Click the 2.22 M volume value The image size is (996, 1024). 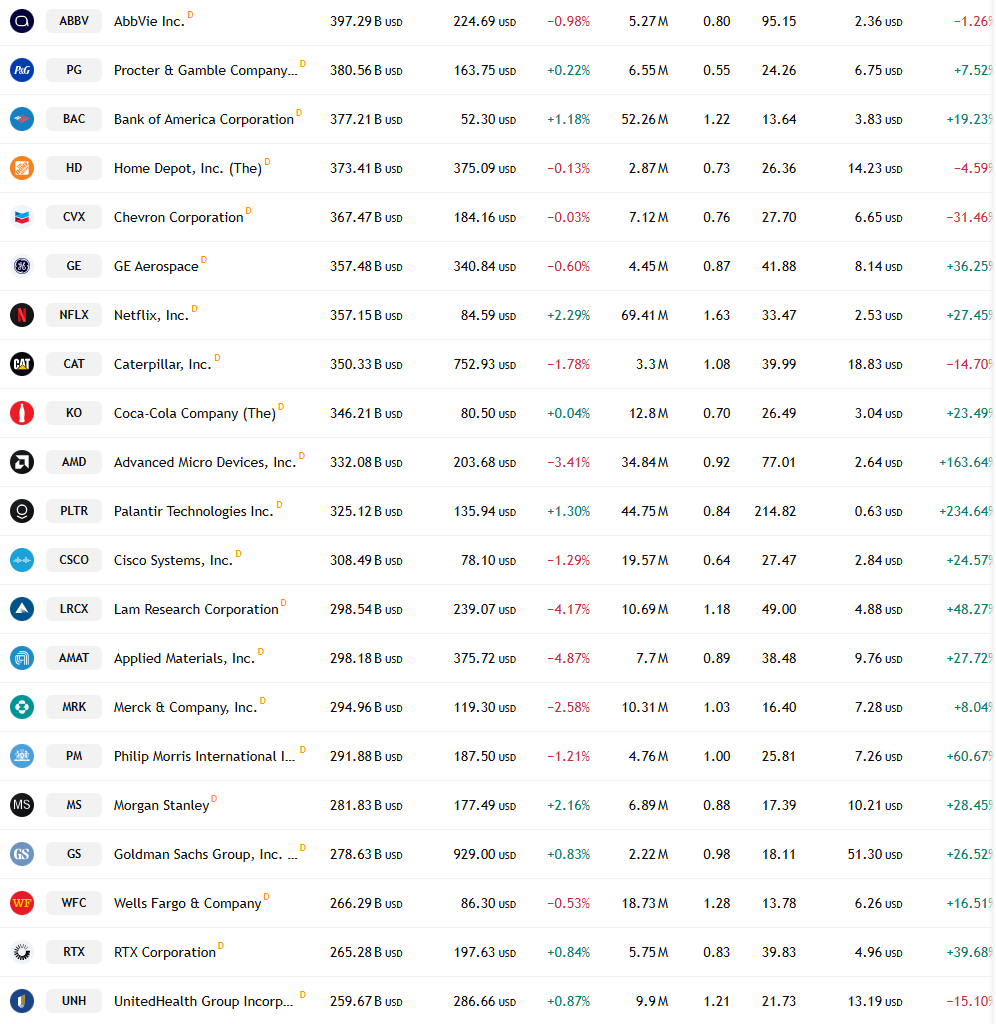pyautogui.click(x=649, y=854)
